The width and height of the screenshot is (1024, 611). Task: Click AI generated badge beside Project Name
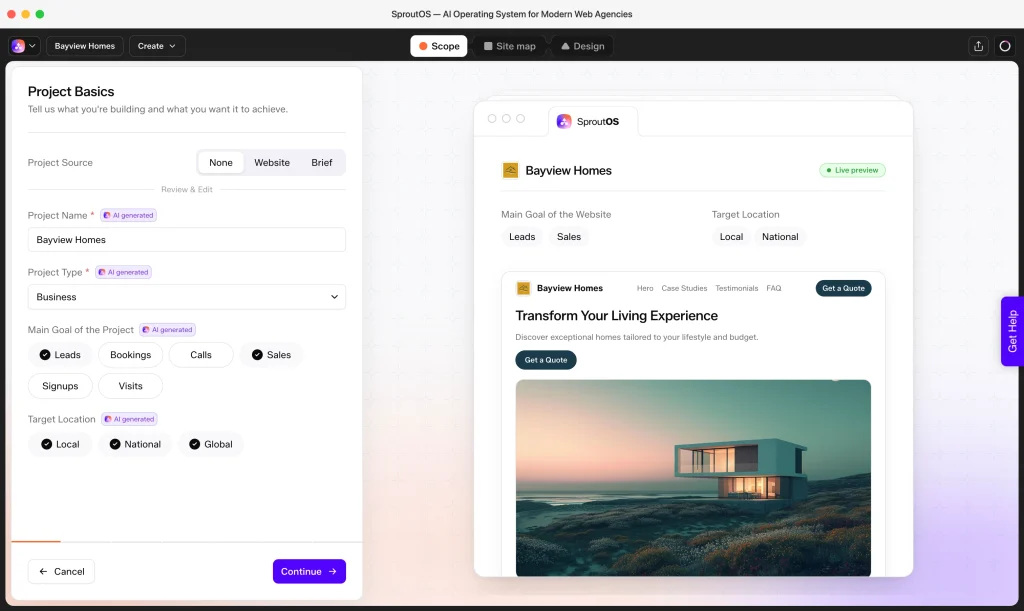coord(129,215)
